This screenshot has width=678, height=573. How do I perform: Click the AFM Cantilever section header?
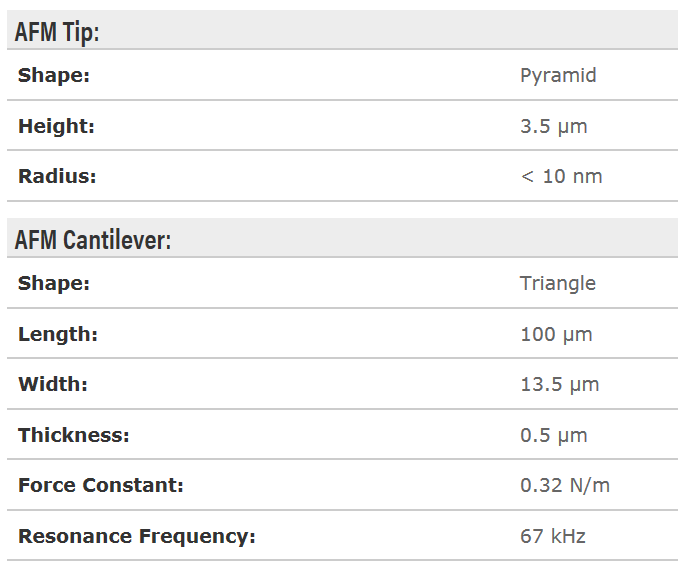coord(93,240)
